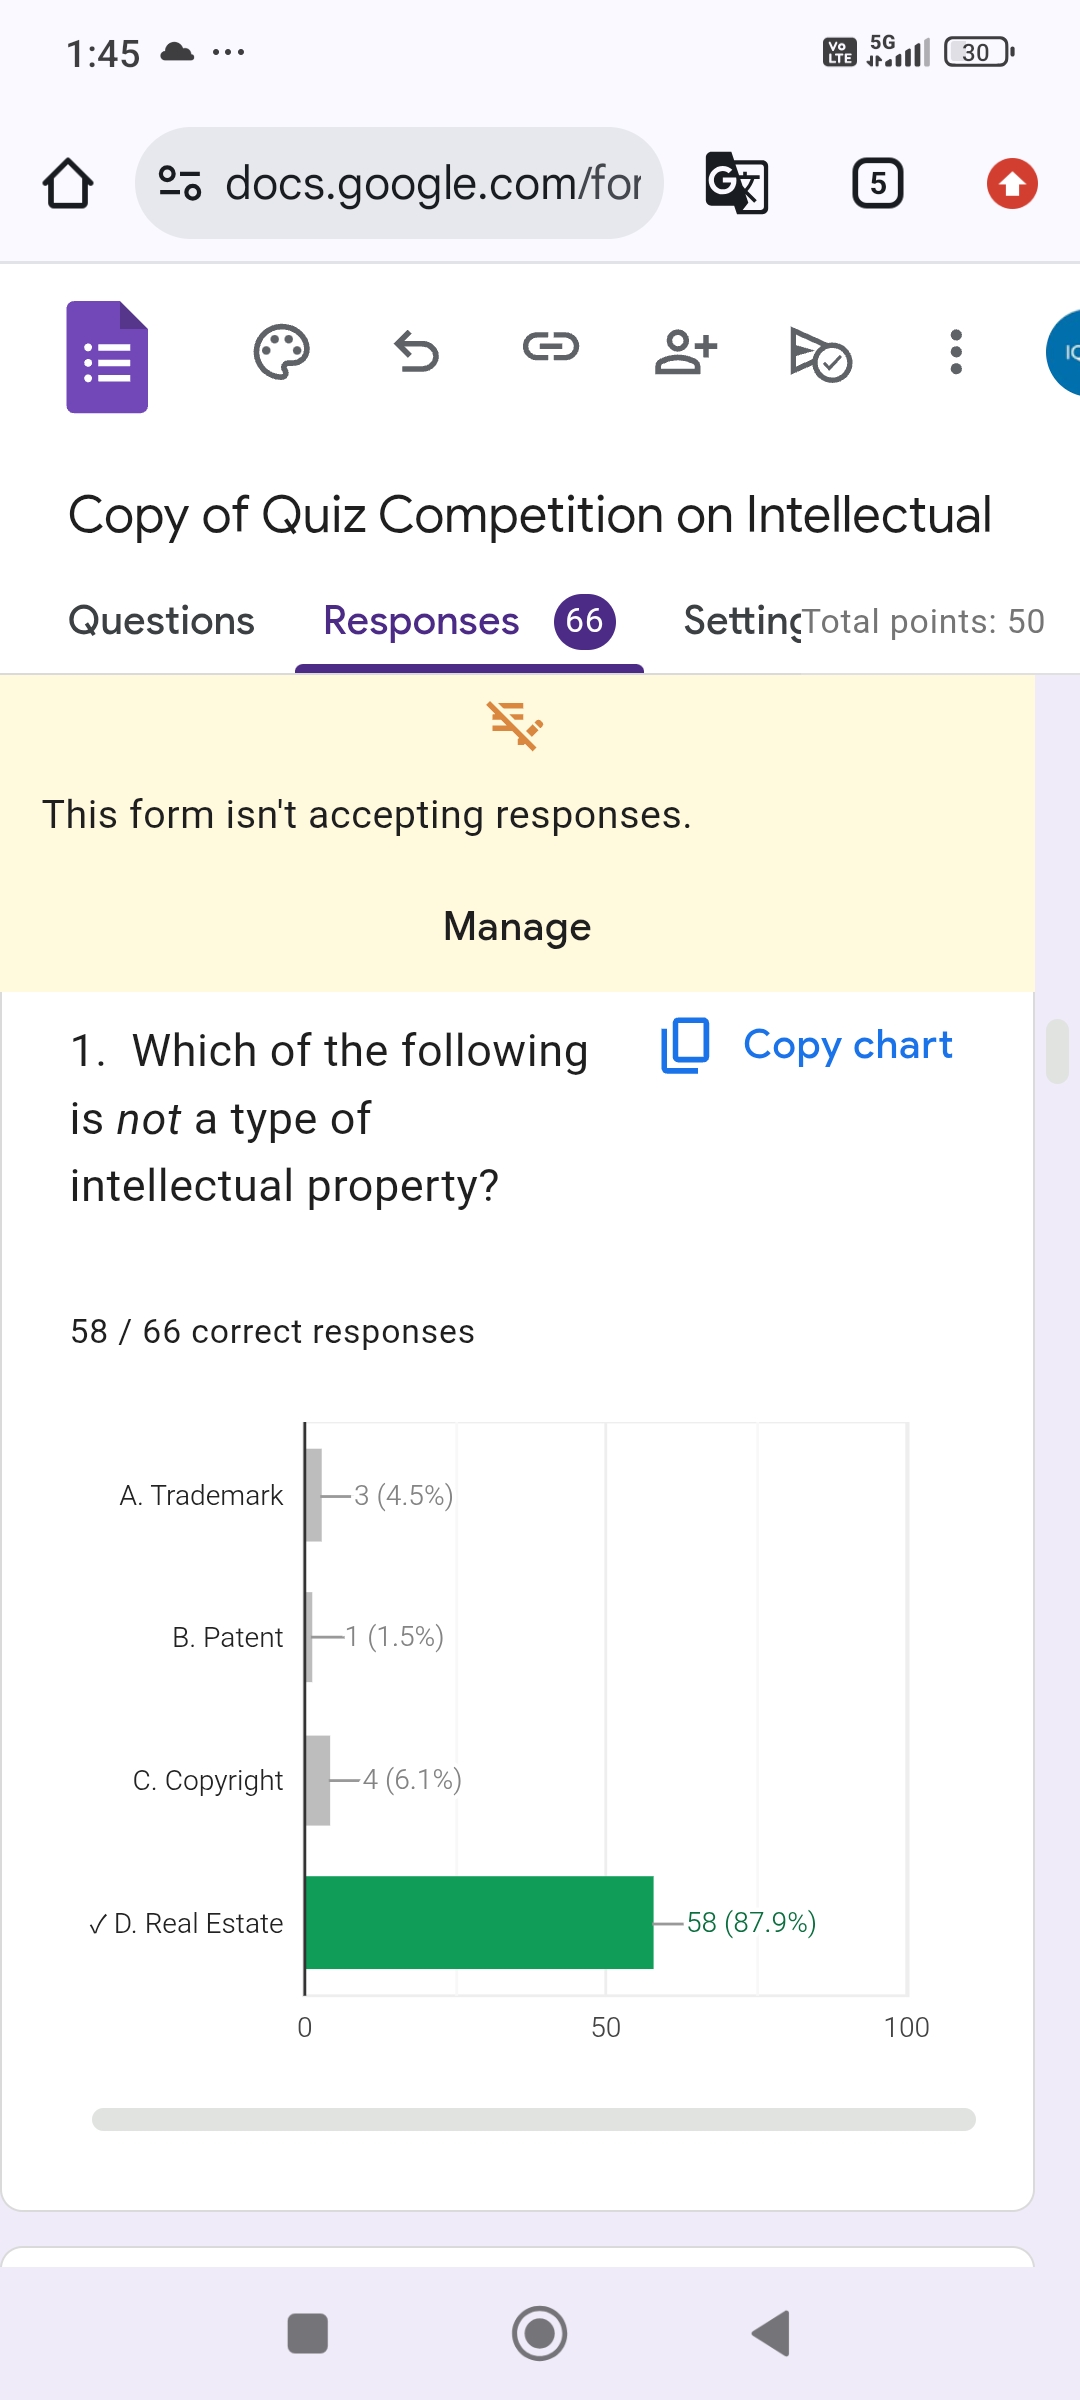Click the undo arrow icon
Screen dimensions: 1080x2400
pos(416,352)
